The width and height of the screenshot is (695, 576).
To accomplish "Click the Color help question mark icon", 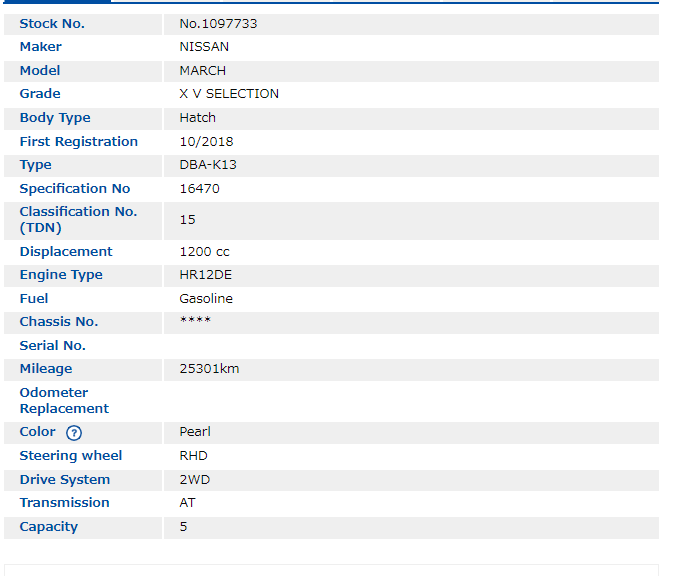I will (74, 433).
